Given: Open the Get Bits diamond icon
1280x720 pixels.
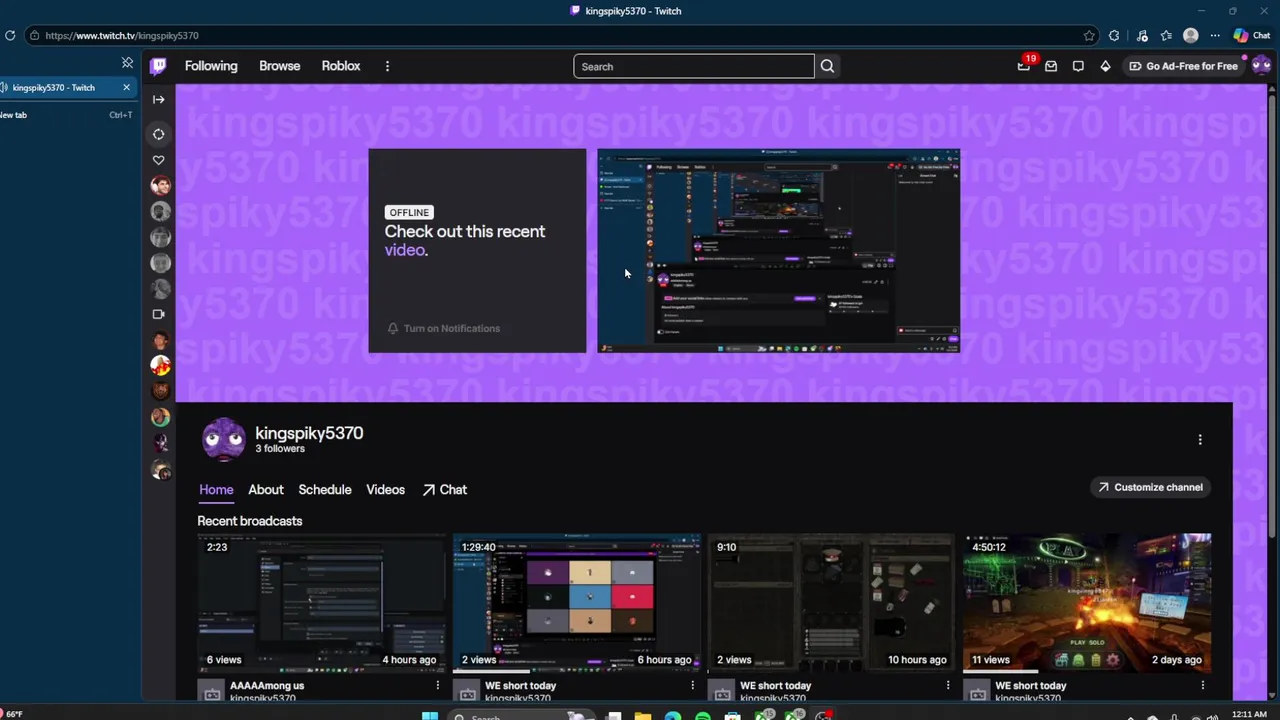Looking at the screenshot, I should pyautogui.click(x=1105, y=66).
